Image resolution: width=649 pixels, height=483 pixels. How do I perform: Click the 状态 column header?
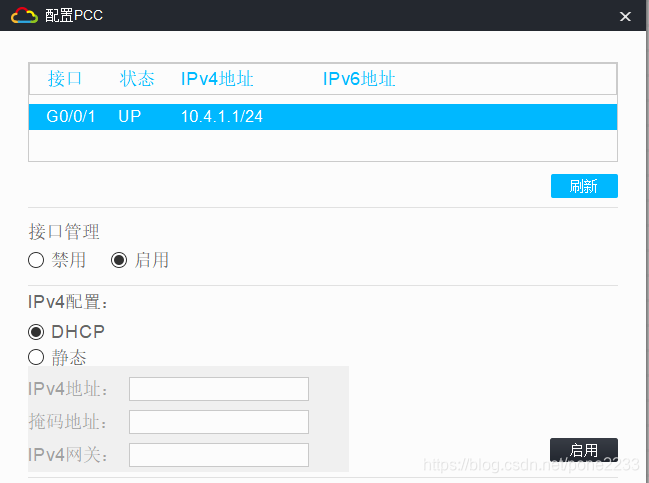pyautogui.click(x=137, y=79)
